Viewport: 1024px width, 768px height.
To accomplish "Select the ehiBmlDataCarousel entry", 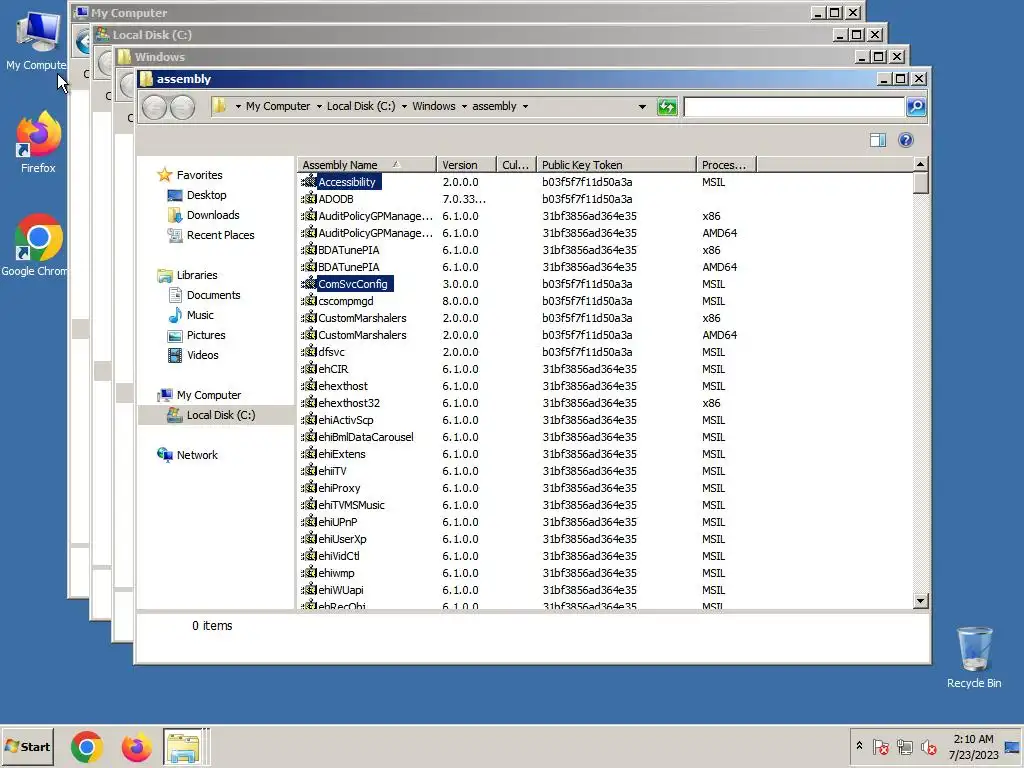I will tap(366, 437).
